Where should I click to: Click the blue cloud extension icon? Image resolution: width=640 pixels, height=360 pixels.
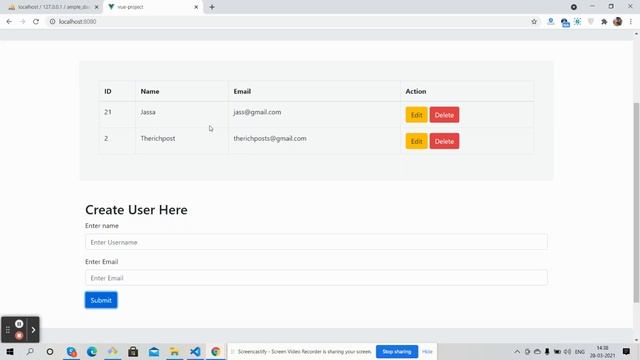coord(564,22)
